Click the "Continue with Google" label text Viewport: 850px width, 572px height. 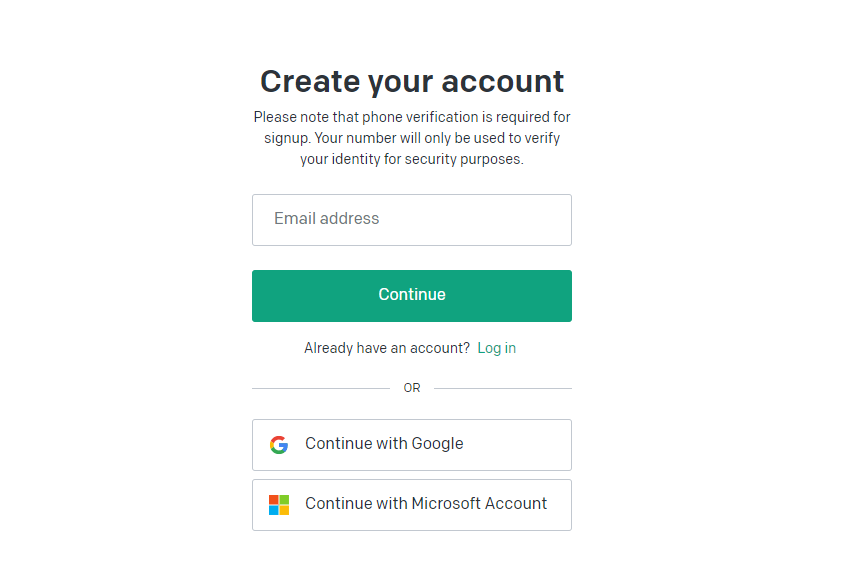point(384,444)
